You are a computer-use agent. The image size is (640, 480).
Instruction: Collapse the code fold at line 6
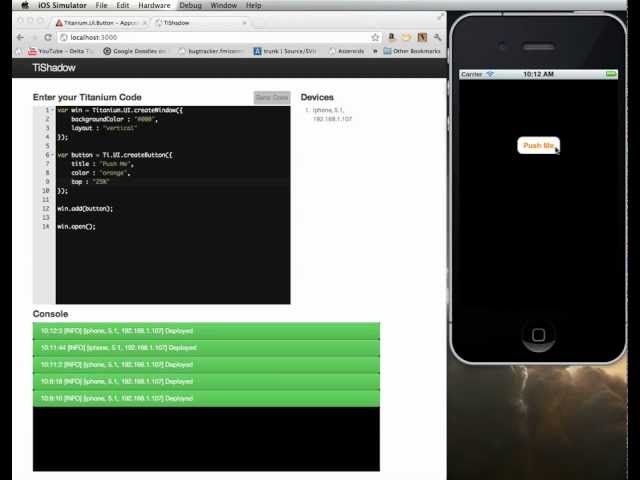(53, 155)
